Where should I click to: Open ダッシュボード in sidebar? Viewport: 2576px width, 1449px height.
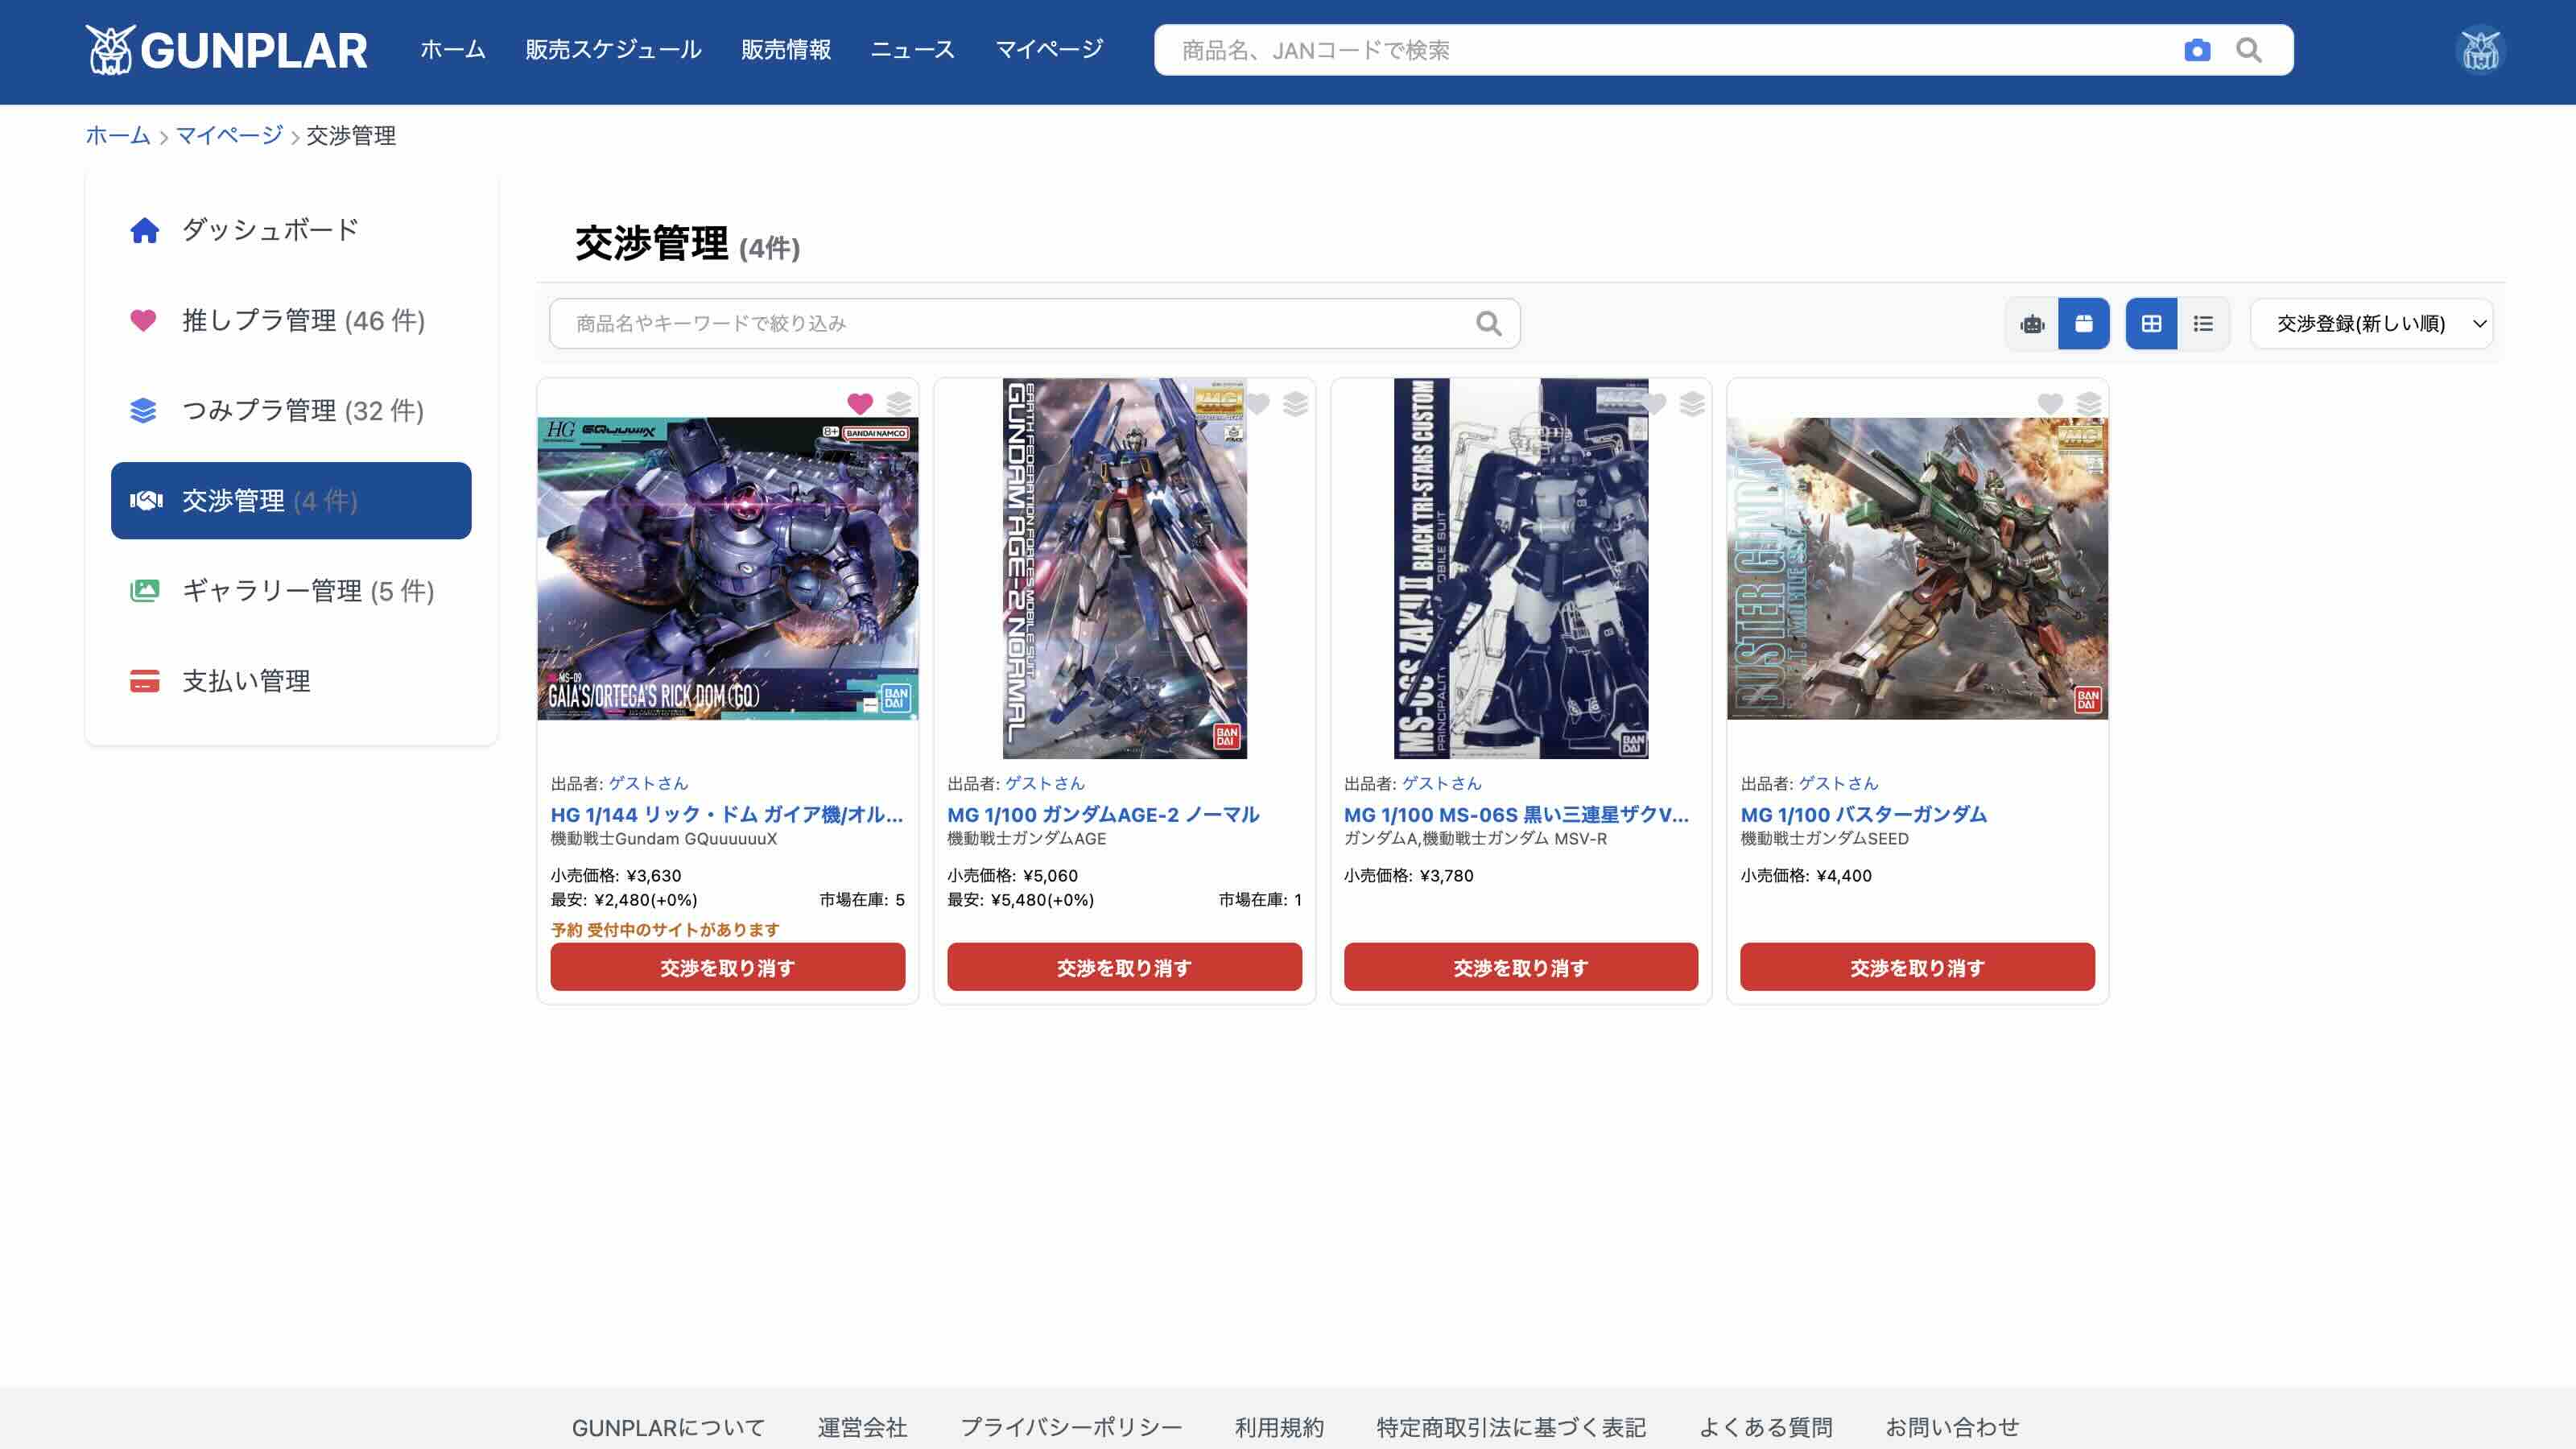291,230
